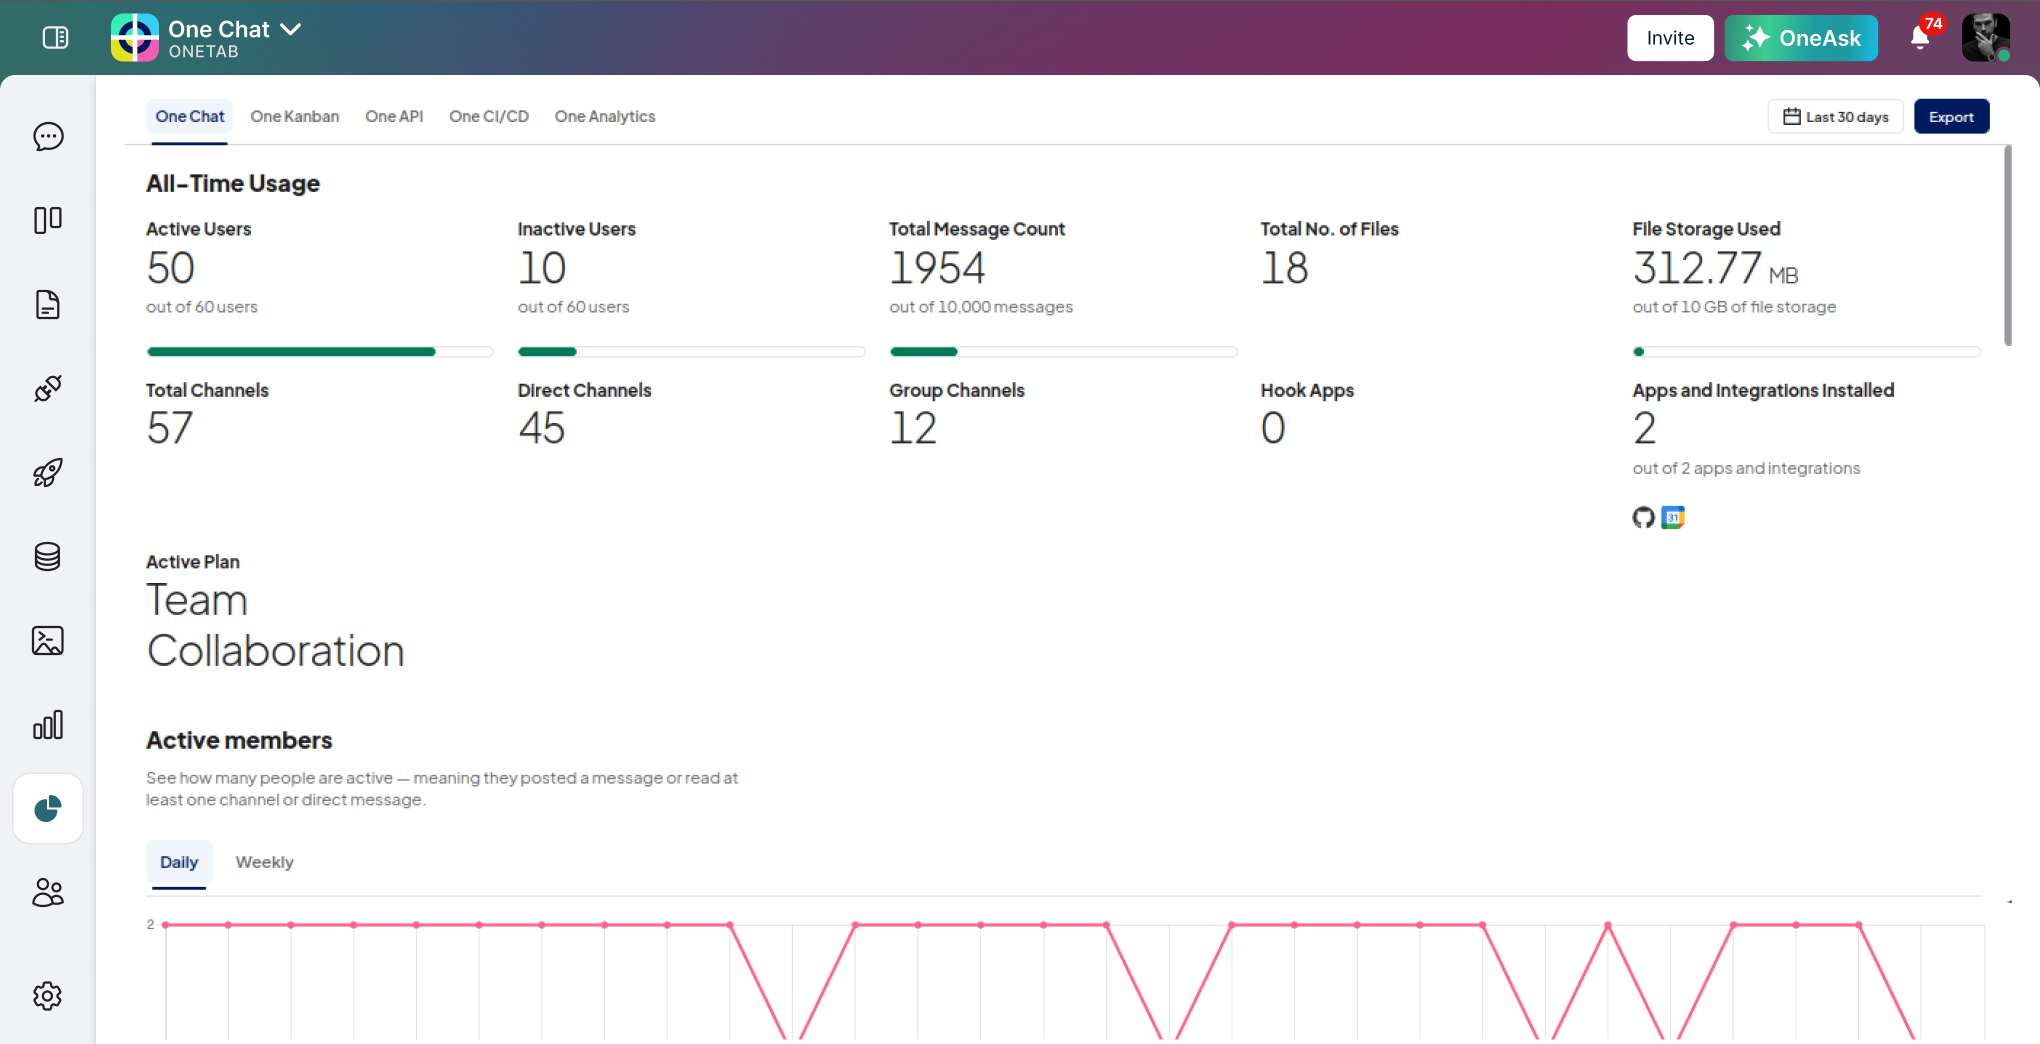The image size is (2040, 1044).
Task: Open the chat bubble sidebar icon
Action: [48, 136]
